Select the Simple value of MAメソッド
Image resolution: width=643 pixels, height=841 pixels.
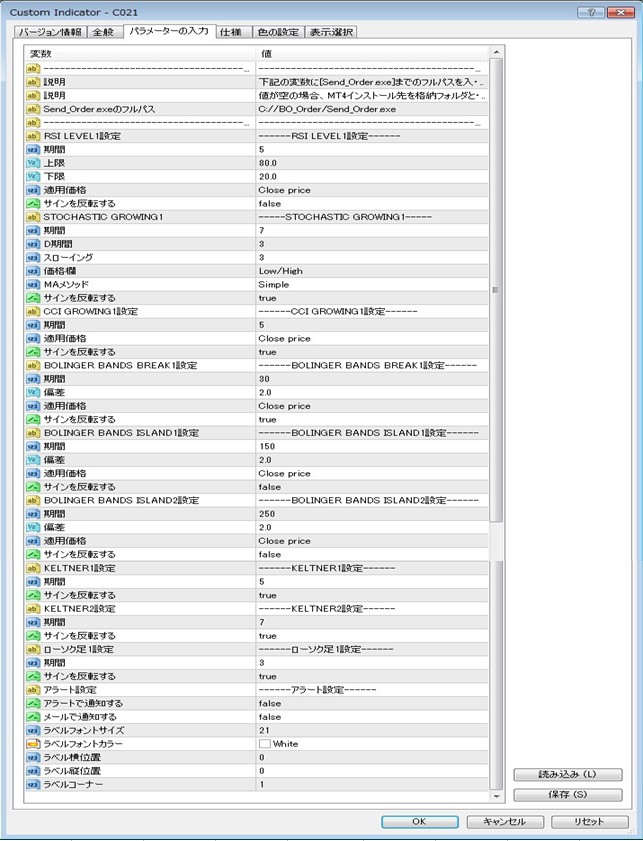pyautogui.click(x=274, y=284)
